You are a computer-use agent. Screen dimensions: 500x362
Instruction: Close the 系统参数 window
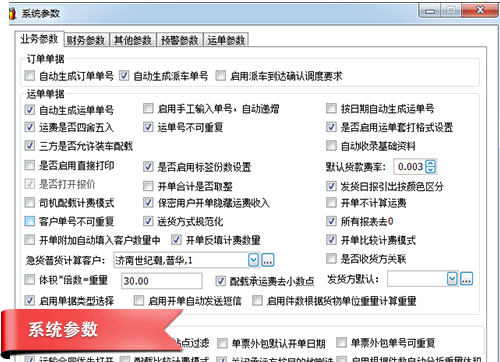pos(480,10)
